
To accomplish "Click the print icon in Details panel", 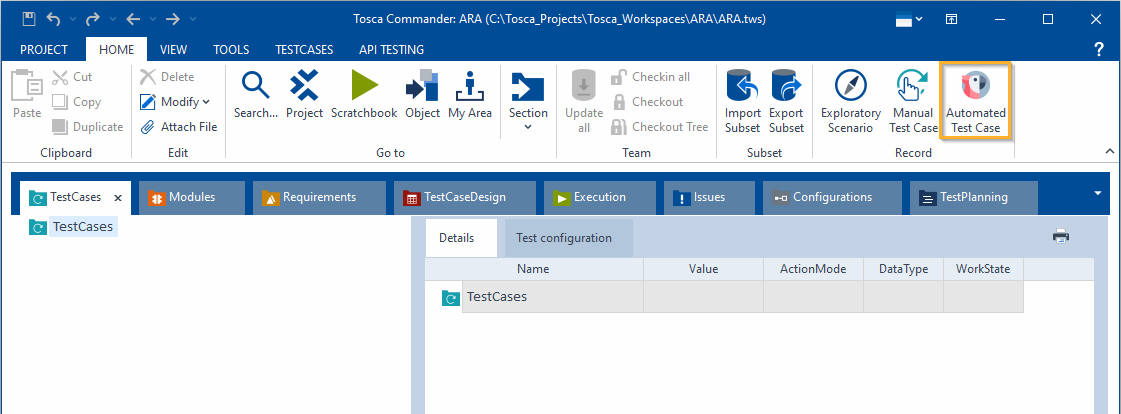I will click(1061, 237).
